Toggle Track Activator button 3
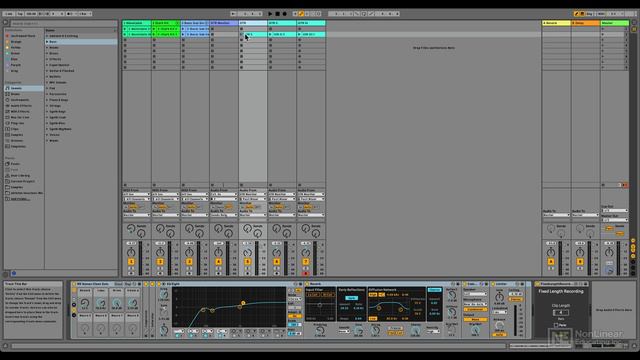The image size is (640, 360). pos(189,262)
